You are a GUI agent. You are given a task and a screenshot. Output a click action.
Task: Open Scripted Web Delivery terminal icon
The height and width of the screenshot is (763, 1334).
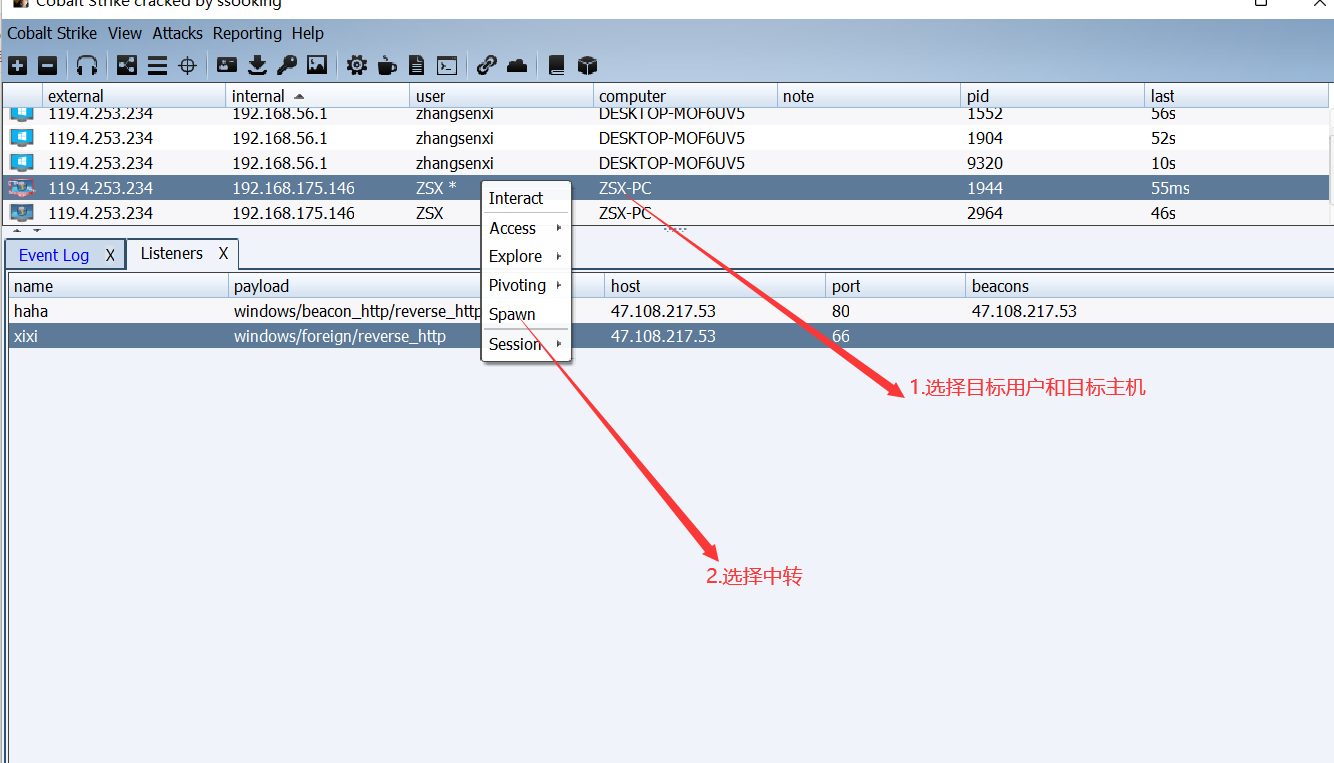click(447, 66)
